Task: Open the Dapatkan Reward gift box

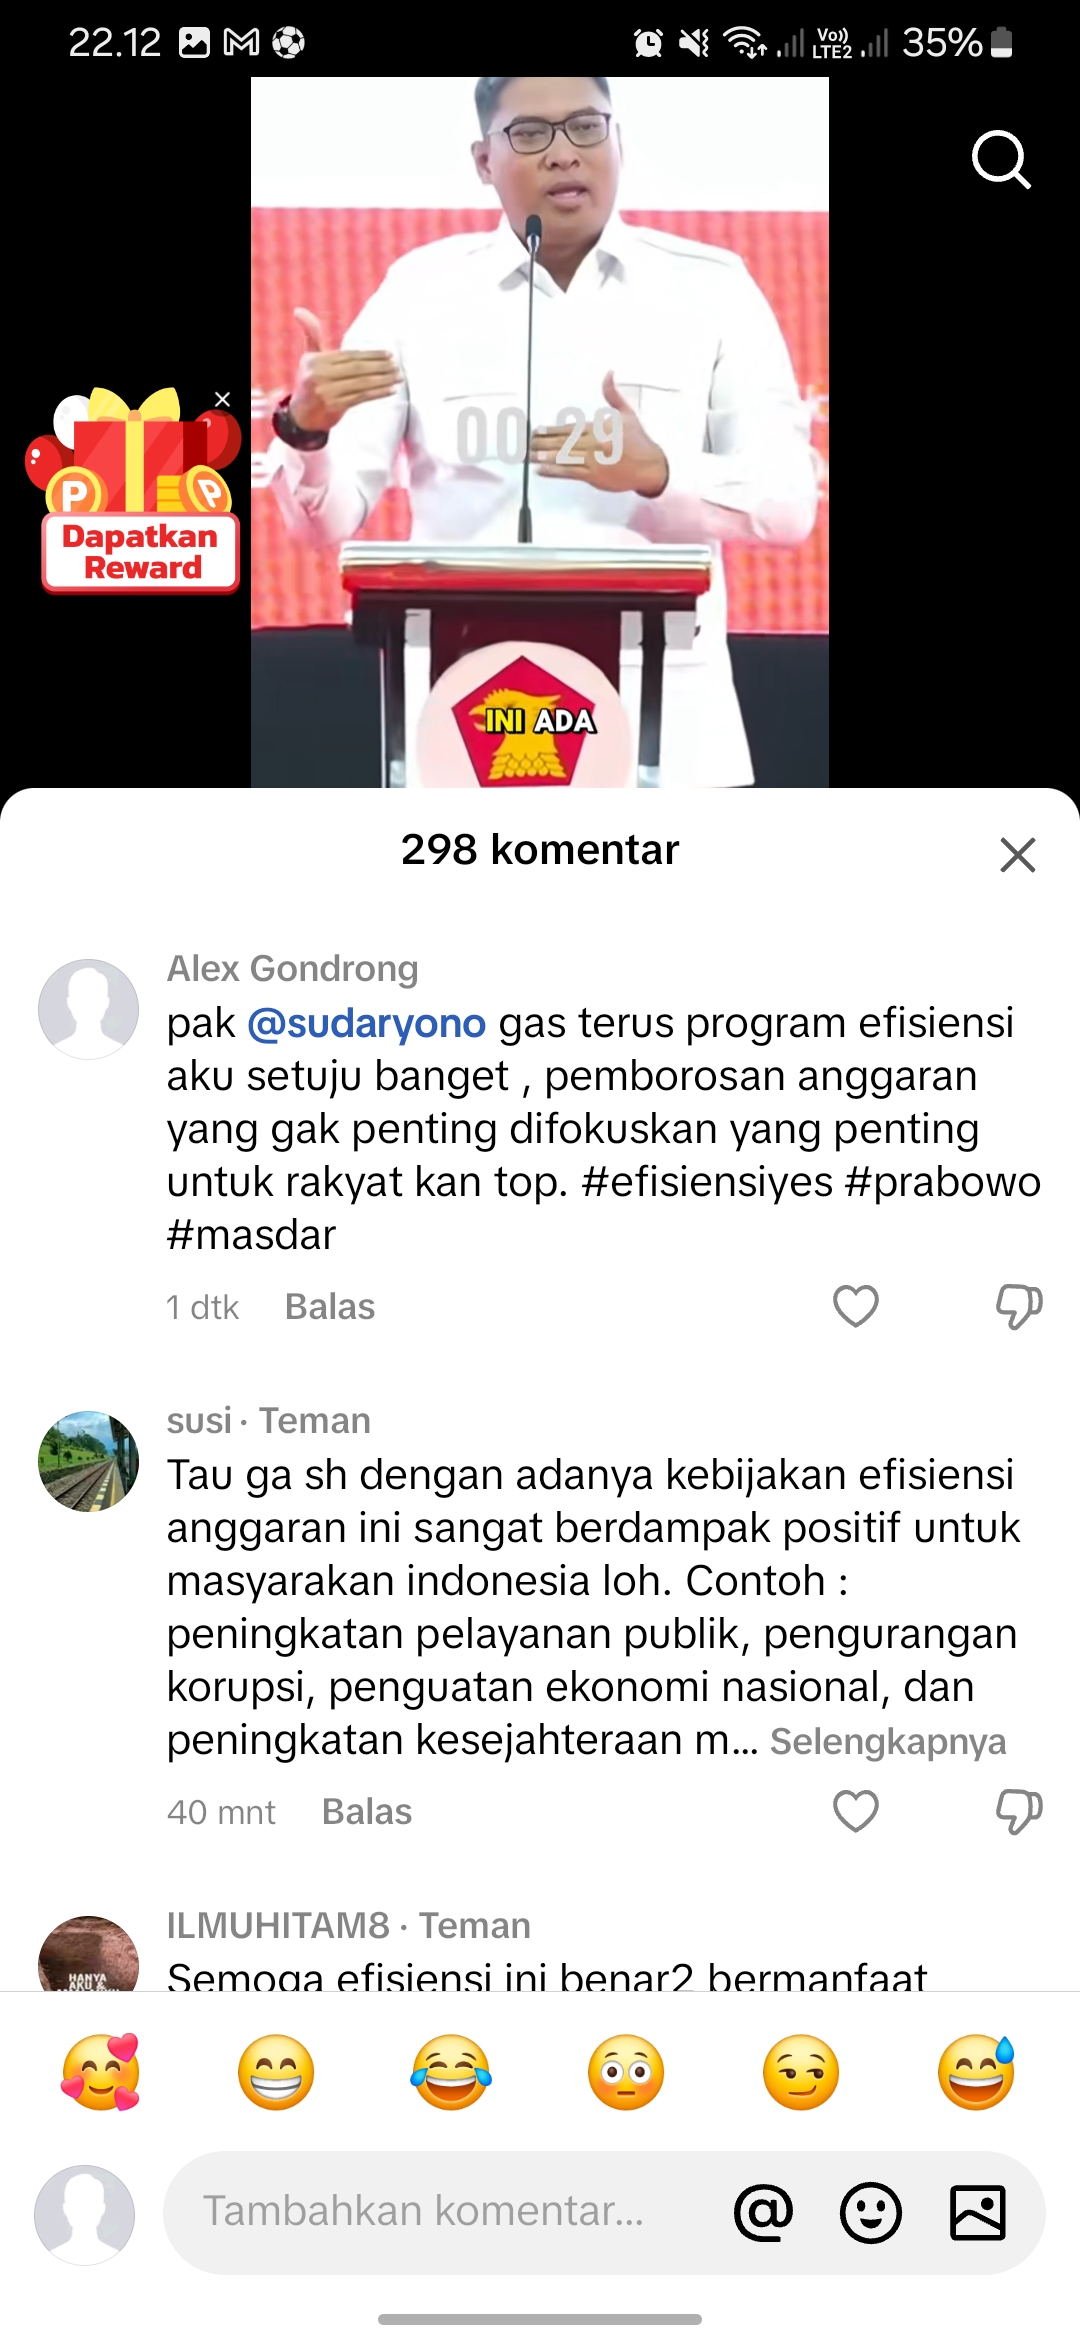Action: click(x=135, y=490)
